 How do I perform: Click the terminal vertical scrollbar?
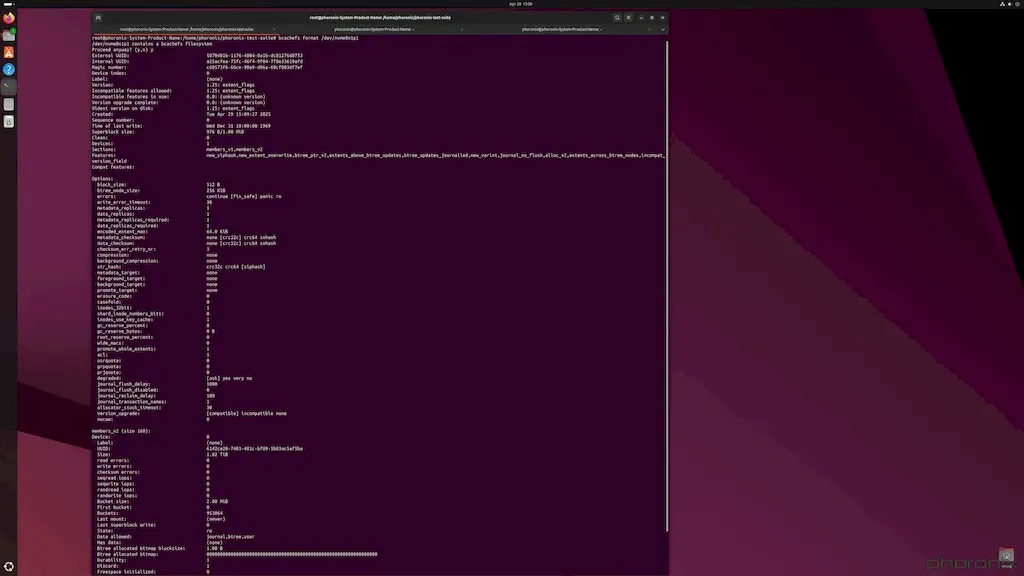(x=667, y=286)
